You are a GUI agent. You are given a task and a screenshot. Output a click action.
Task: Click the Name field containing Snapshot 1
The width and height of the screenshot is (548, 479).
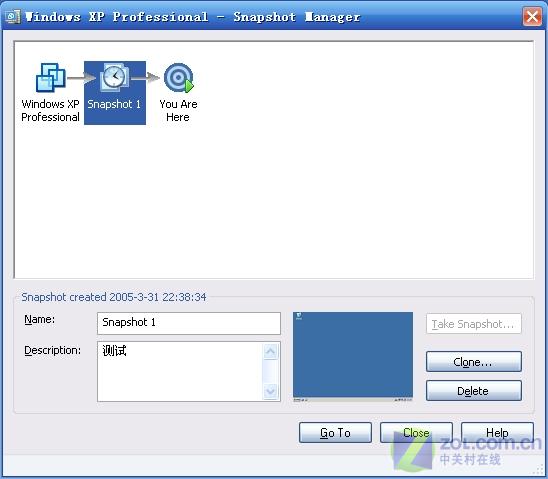click(x=189, y=323)
